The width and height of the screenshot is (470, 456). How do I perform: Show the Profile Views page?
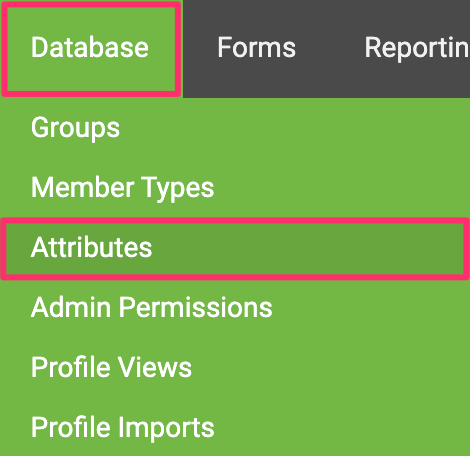click(111, 367)
